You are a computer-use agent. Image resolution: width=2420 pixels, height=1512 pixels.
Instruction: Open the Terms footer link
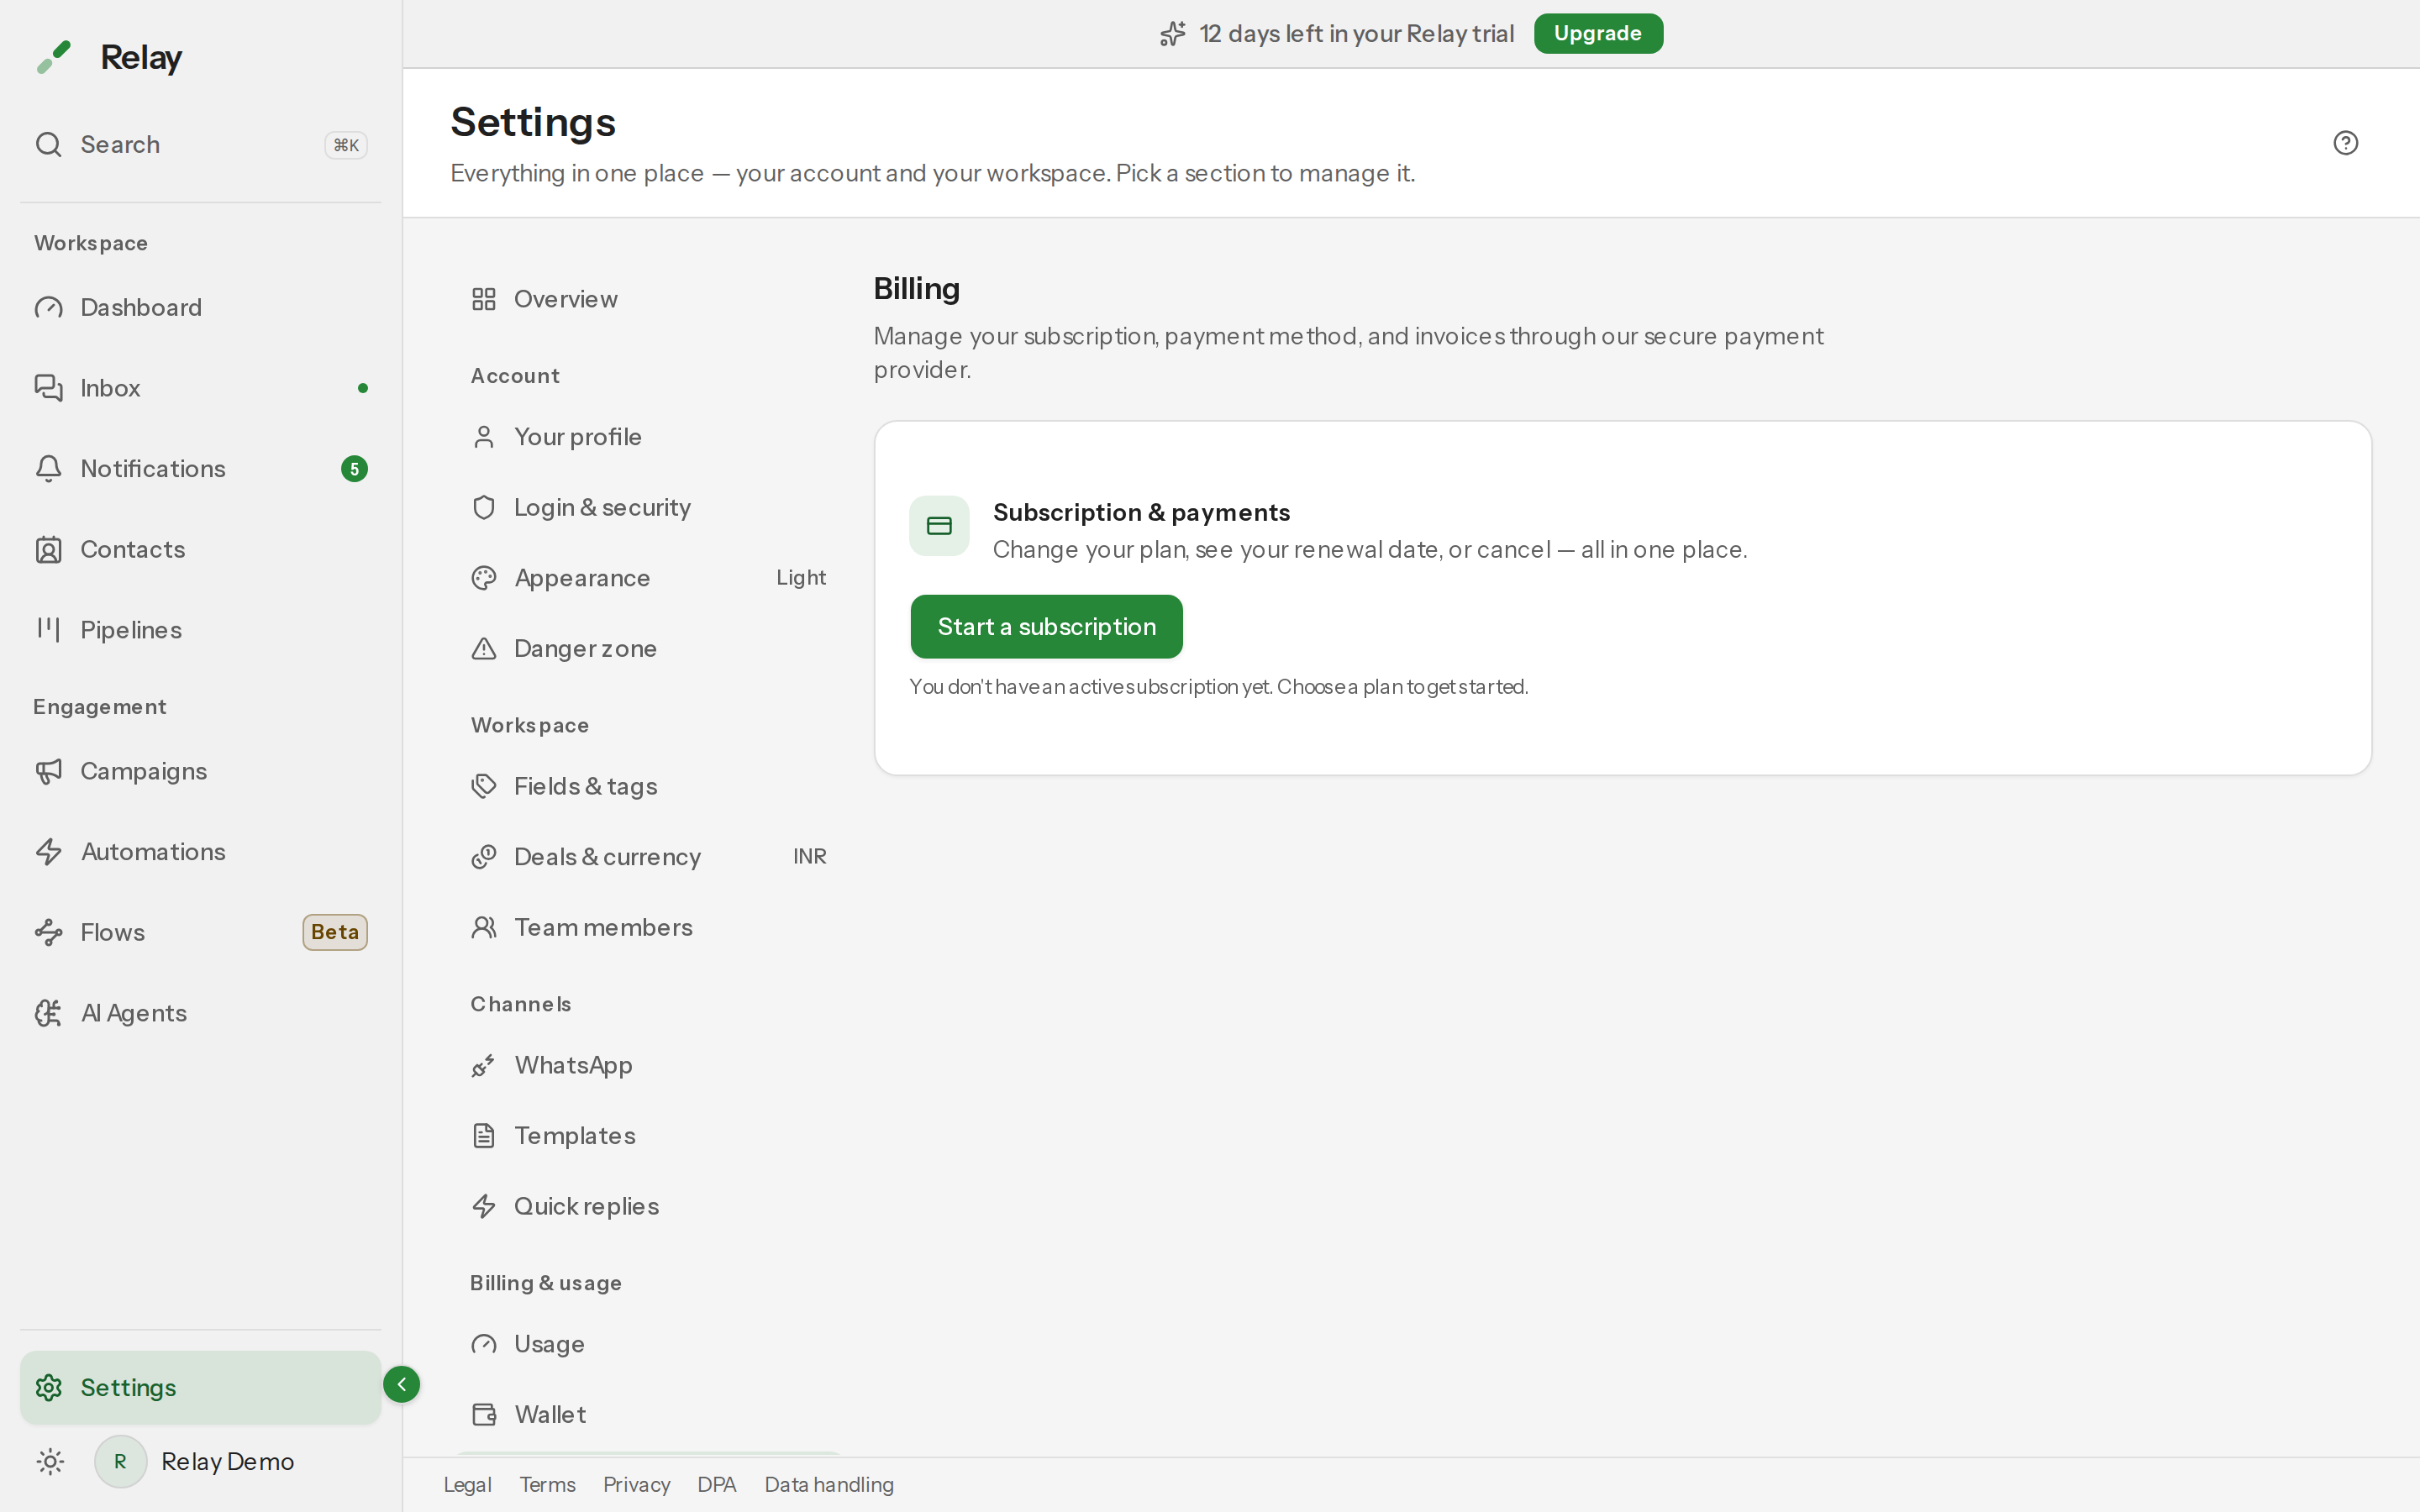pyautogui.click(x=547, y=1485)
